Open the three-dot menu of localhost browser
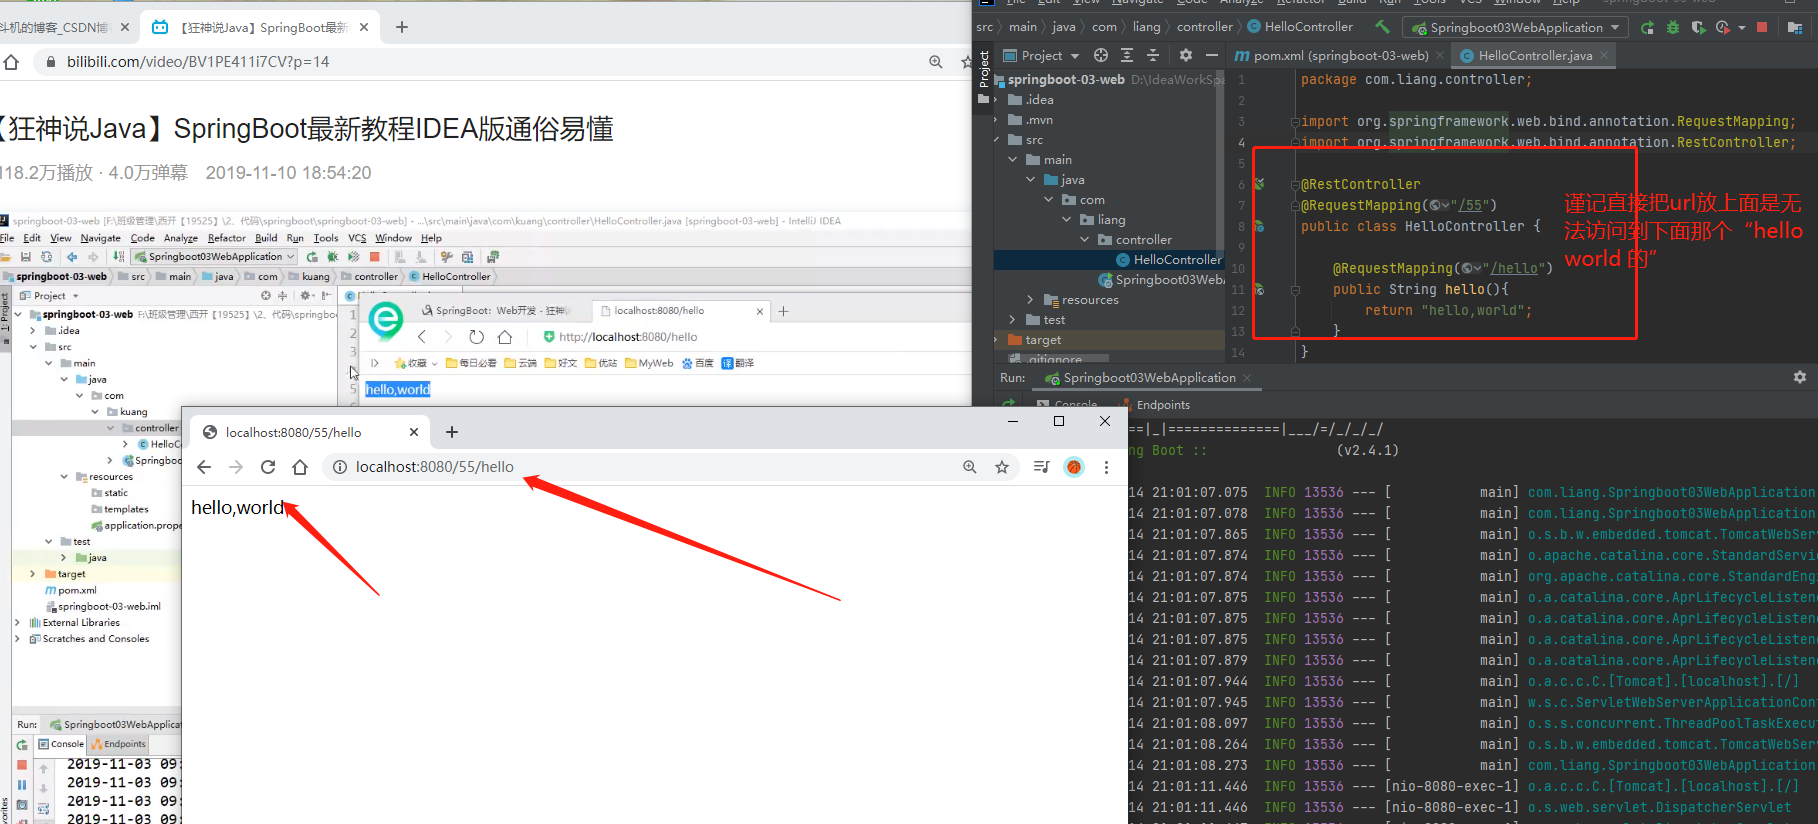Screen dimensions: 1818x824 coord(1106,467)
